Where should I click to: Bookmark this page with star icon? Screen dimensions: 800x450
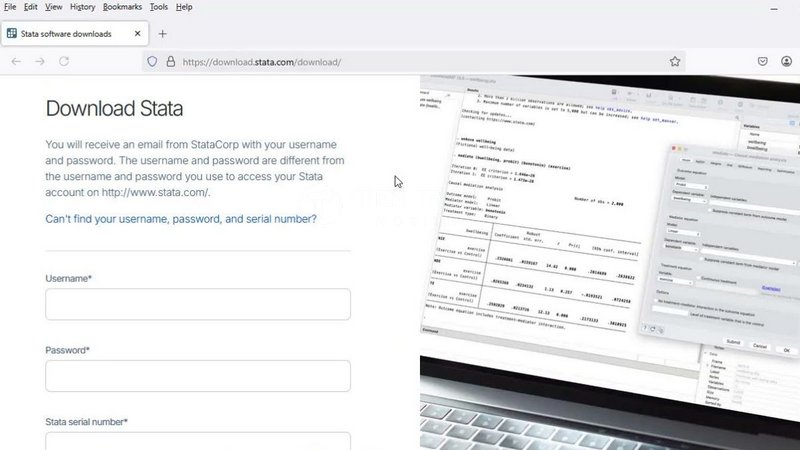tap(675, 62)
